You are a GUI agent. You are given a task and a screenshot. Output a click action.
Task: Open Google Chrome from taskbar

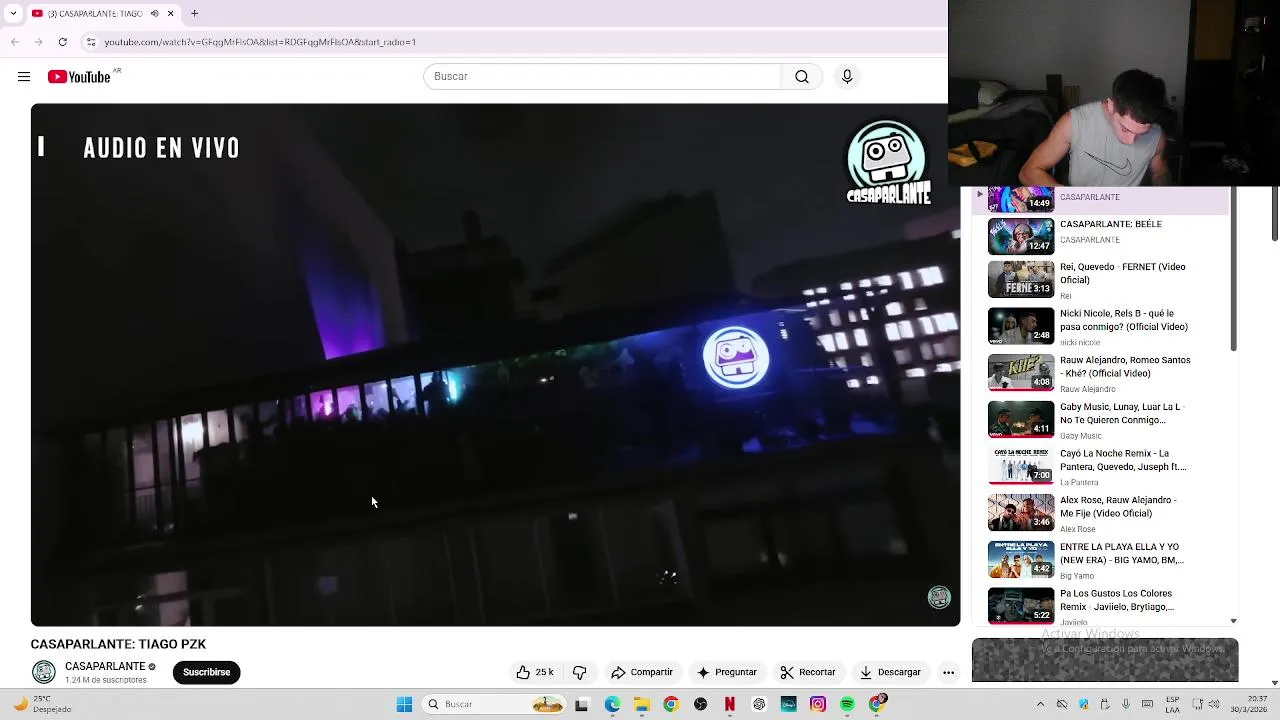point(671,705)
